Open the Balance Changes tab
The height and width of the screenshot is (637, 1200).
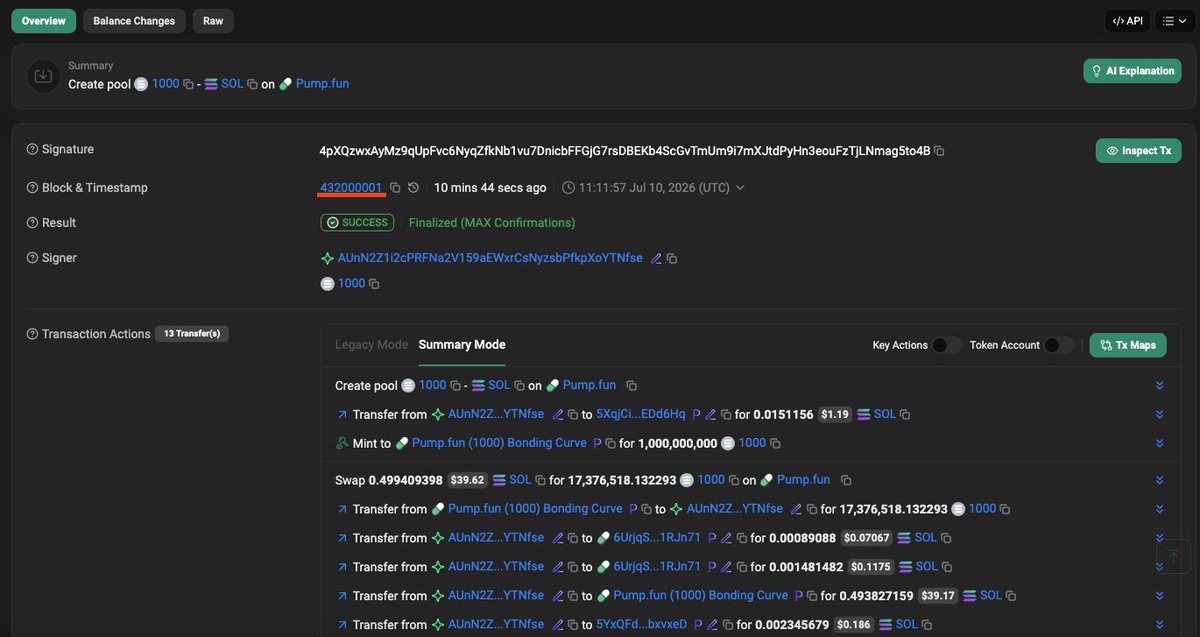point(134,21)
